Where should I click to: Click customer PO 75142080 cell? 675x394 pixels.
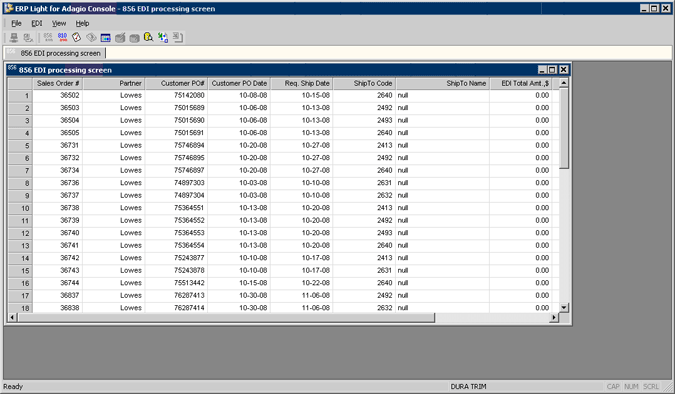176,95
